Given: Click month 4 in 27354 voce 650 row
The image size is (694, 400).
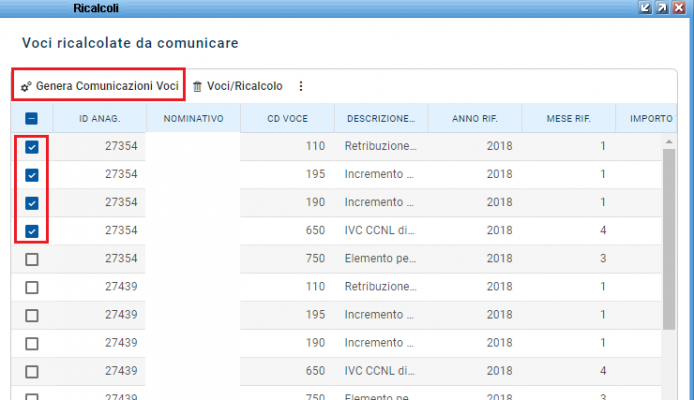Looking at the screenshot, I should 603,230.
